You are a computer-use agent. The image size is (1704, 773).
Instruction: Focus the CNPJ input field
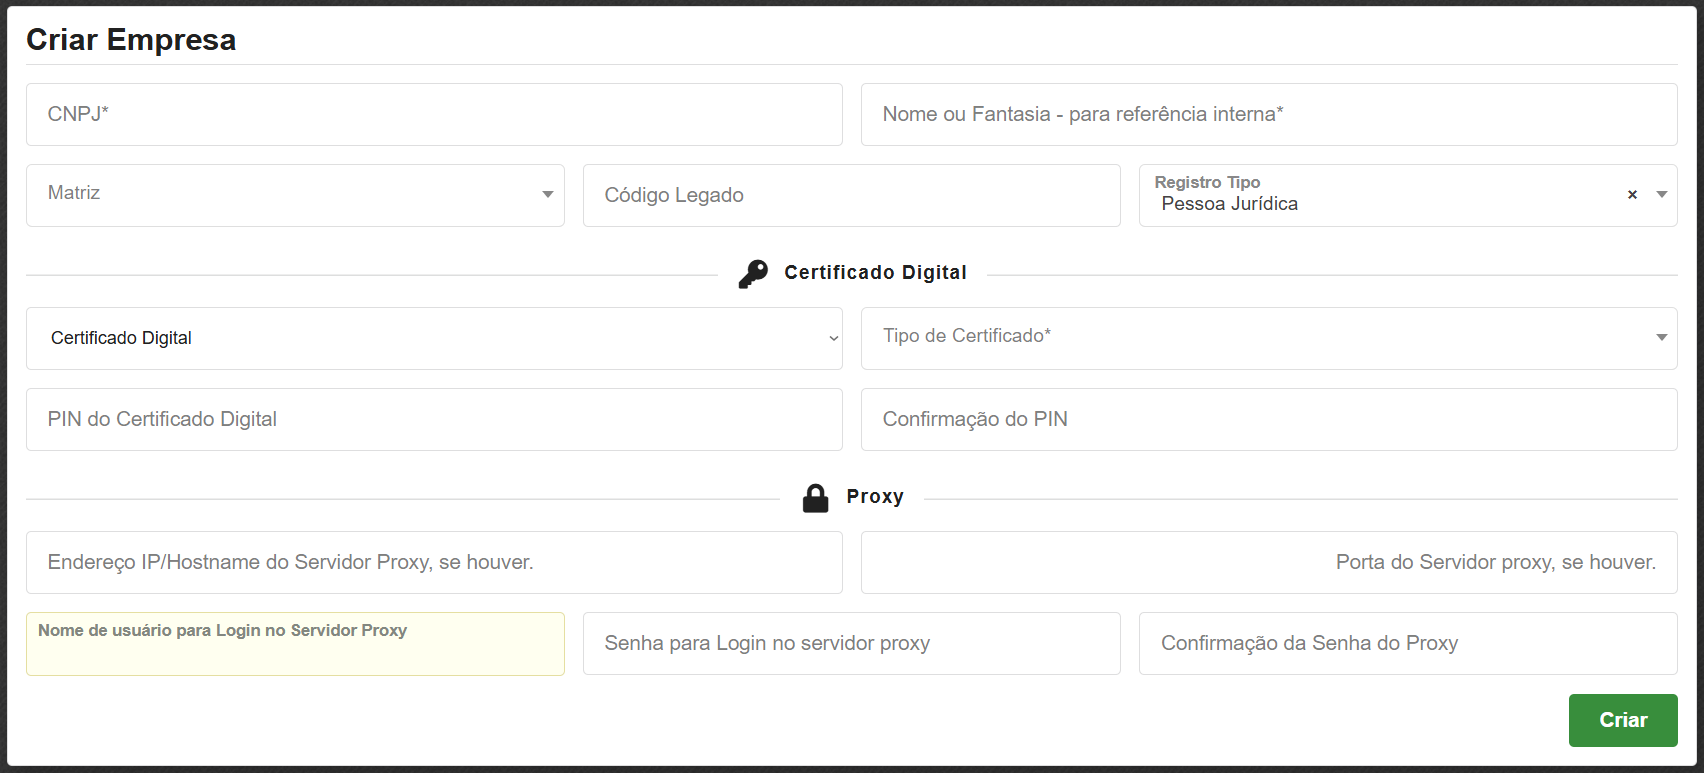tap(434, 114)
